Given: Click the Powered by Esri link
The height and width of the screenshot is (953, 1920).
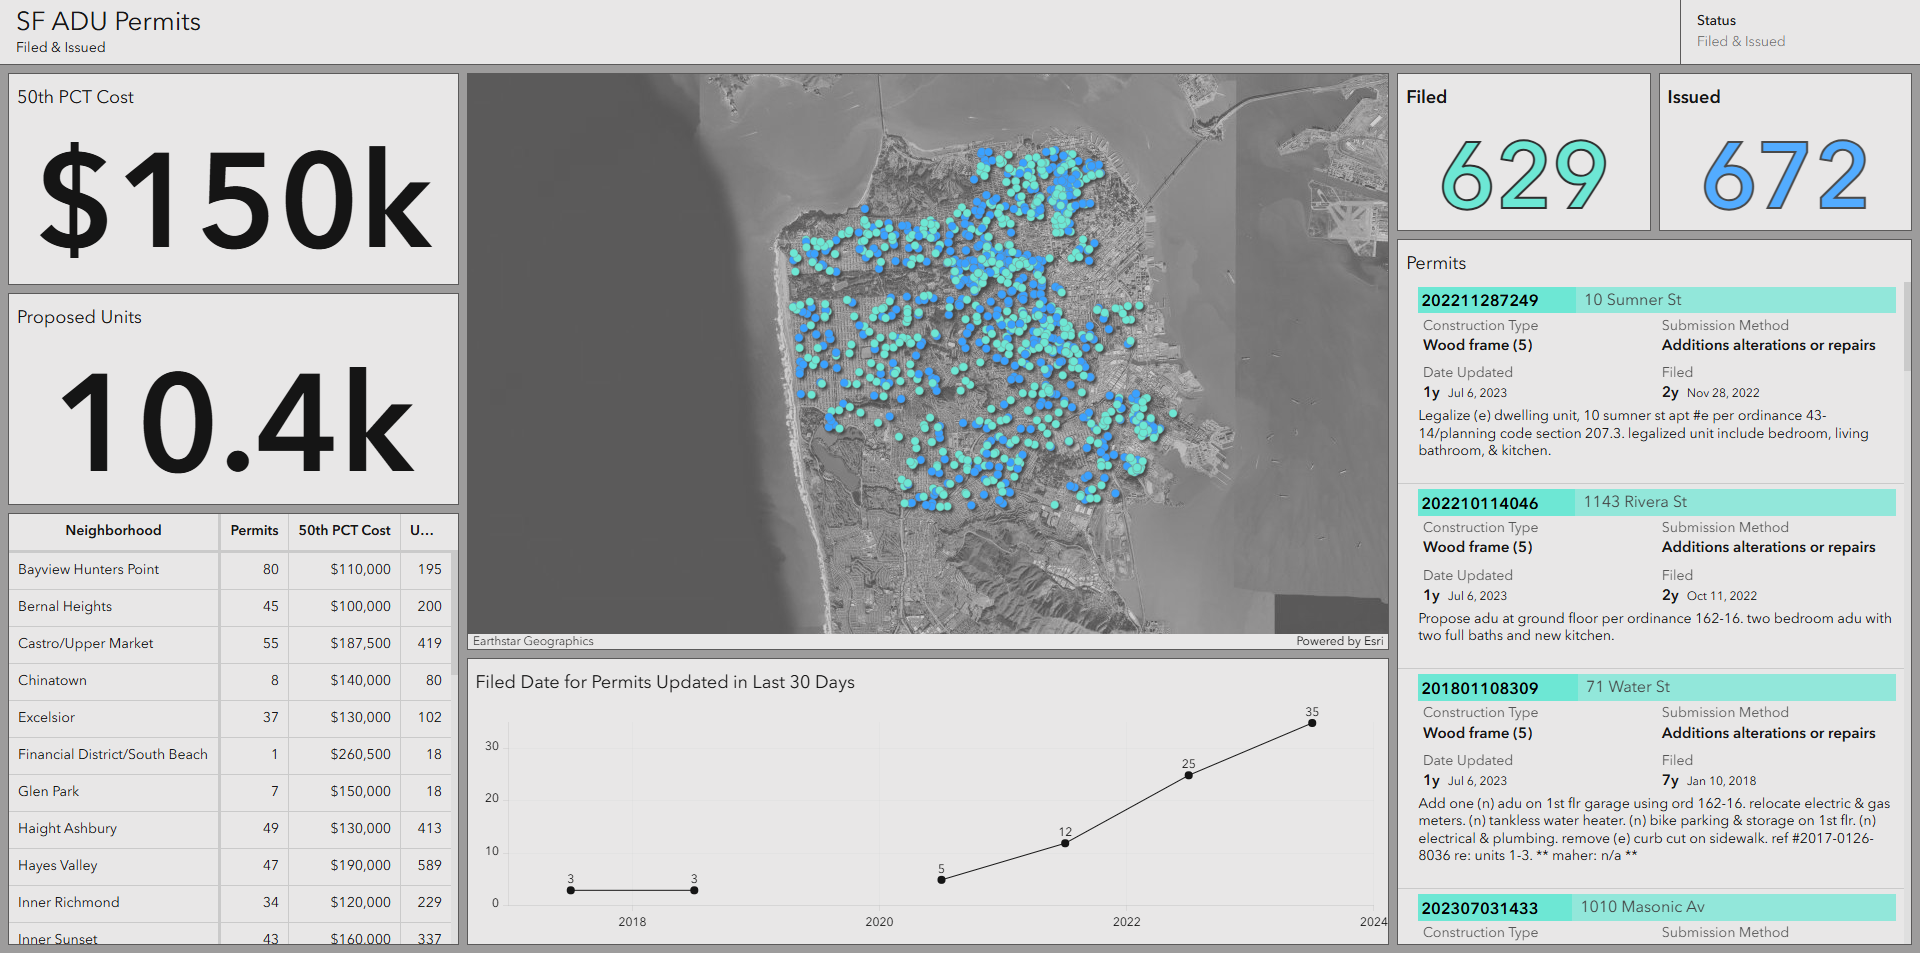Looking at the screenshot, I should coord(1340,641).
